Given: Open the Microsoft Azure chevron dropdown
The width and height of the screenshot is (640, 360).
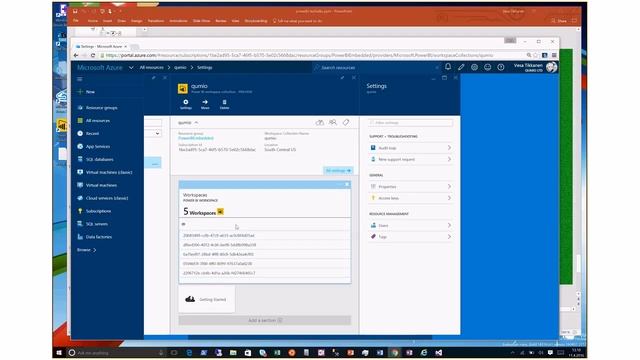Looking at the screenshot, I should pyautogui.click(x=131, y=67).
